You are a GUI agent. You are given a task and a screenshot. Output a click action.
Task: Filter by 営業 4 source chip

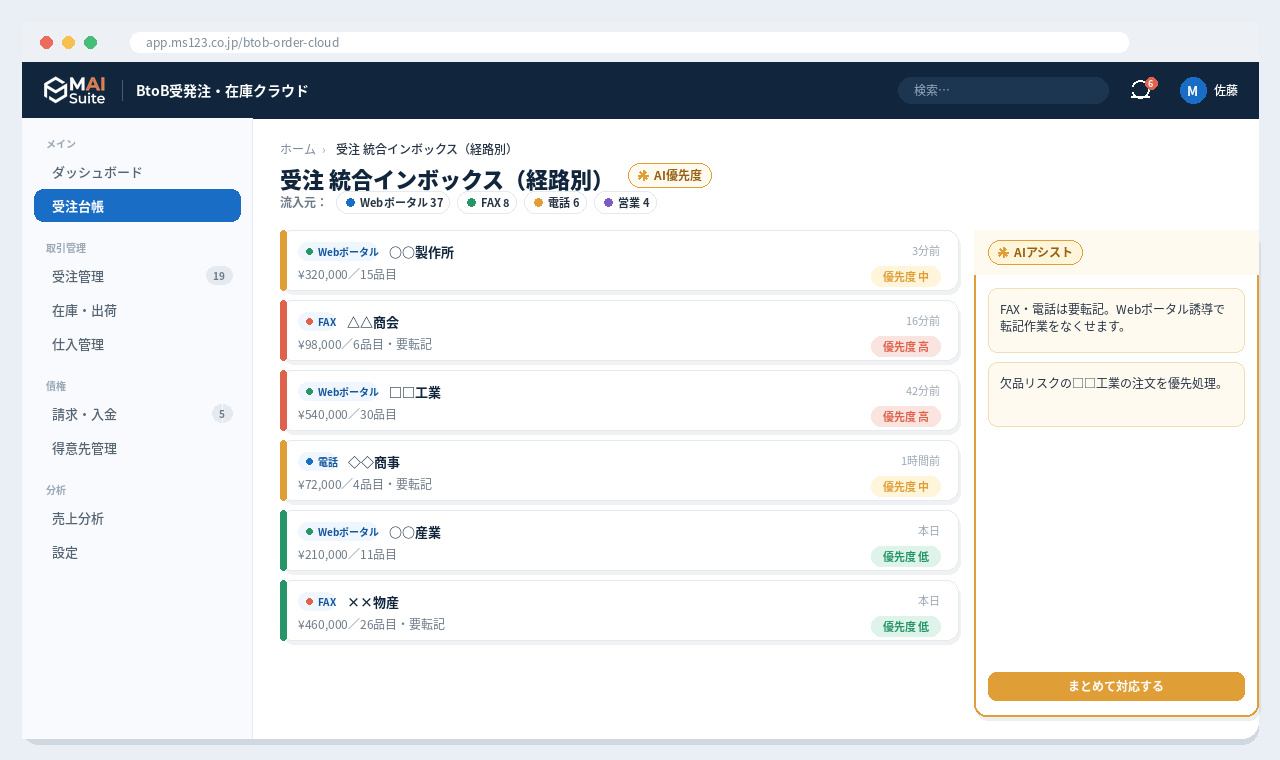point(625,202)
